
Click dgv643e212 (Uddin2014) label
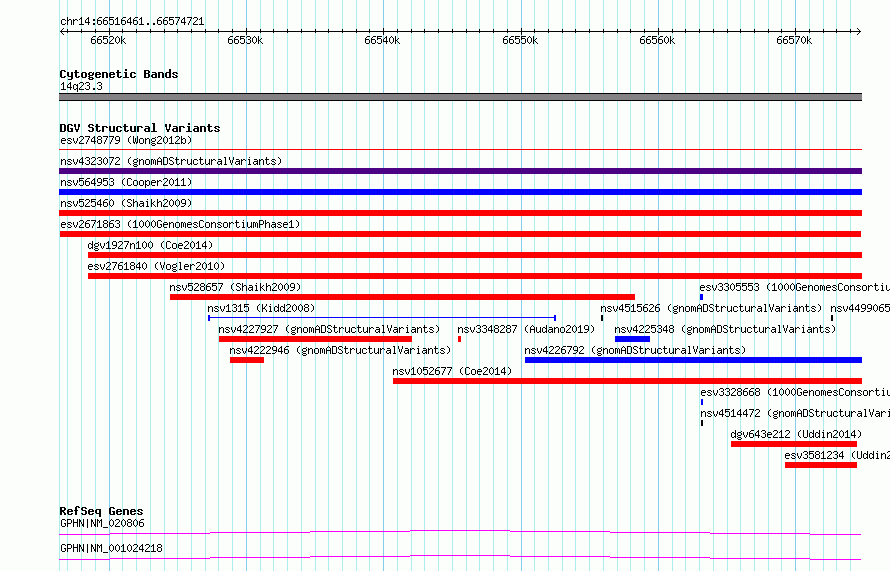(x=796, y=434)
